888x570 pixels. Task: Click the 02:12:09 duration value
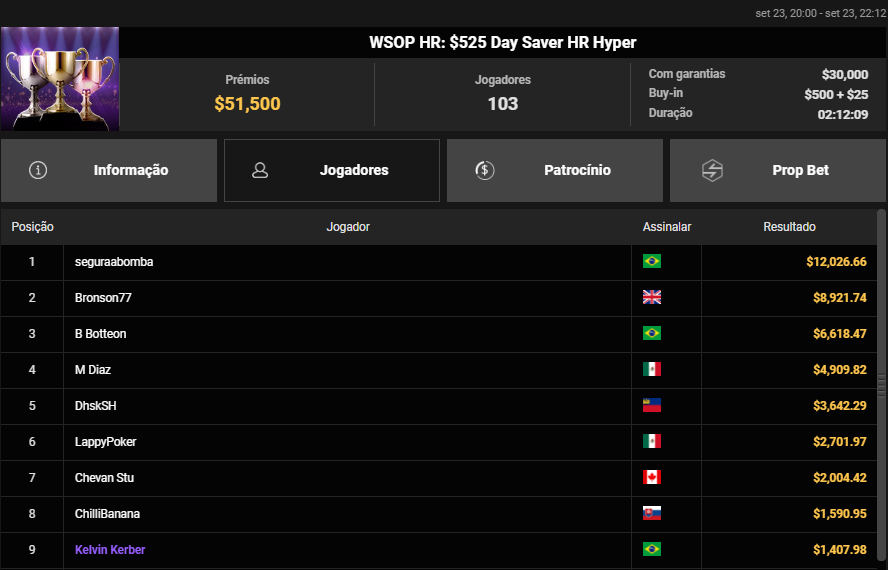pos(843,114)
